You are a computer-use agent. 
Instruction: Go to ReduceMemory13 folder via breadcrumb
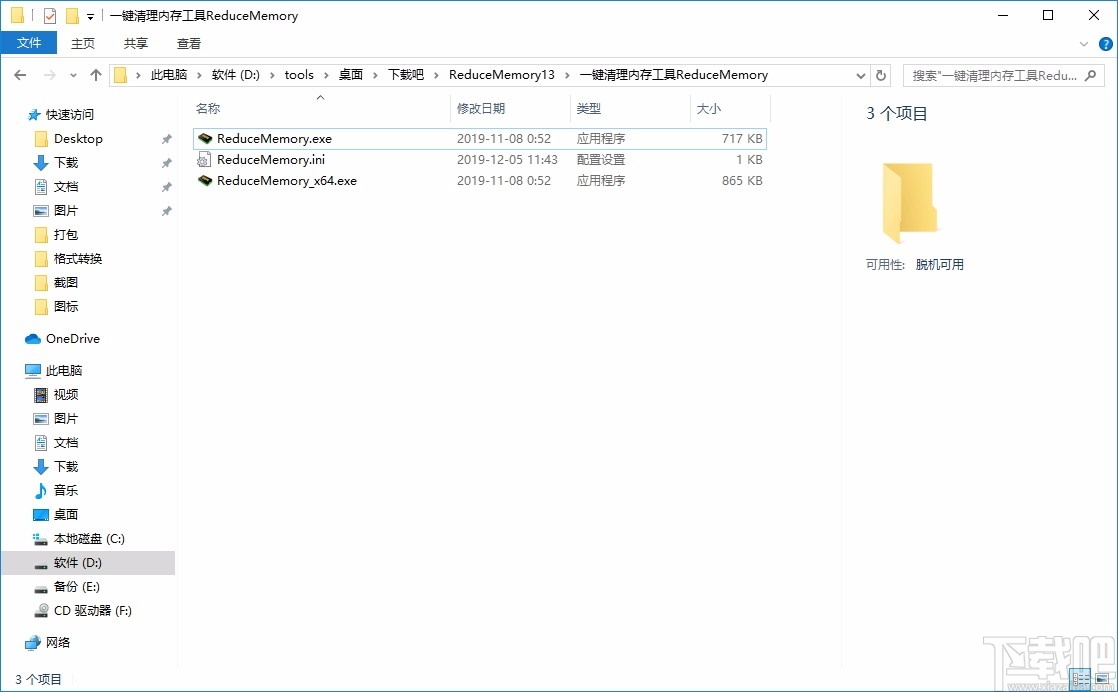pyautogui.click(x=501, y=74)
